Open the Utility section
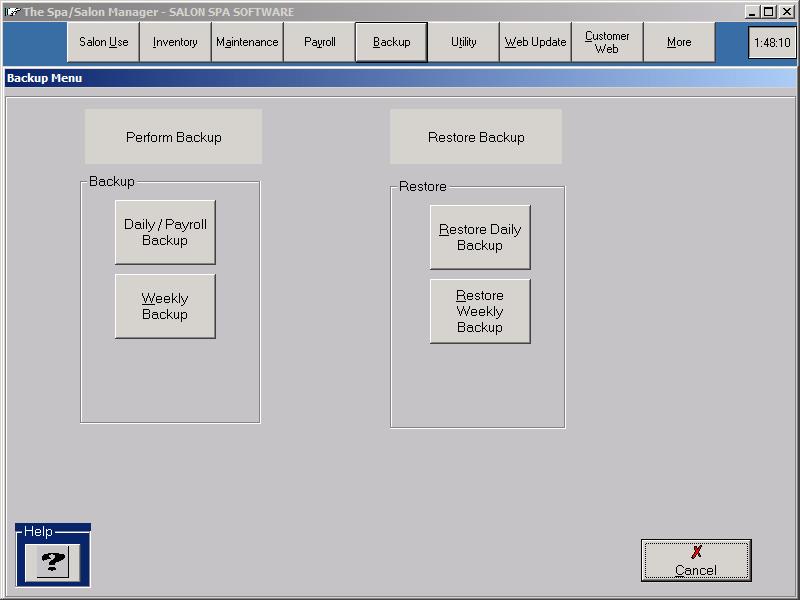Screen dimensions: 800x600 pyautogui.click(x=463, y=43)
